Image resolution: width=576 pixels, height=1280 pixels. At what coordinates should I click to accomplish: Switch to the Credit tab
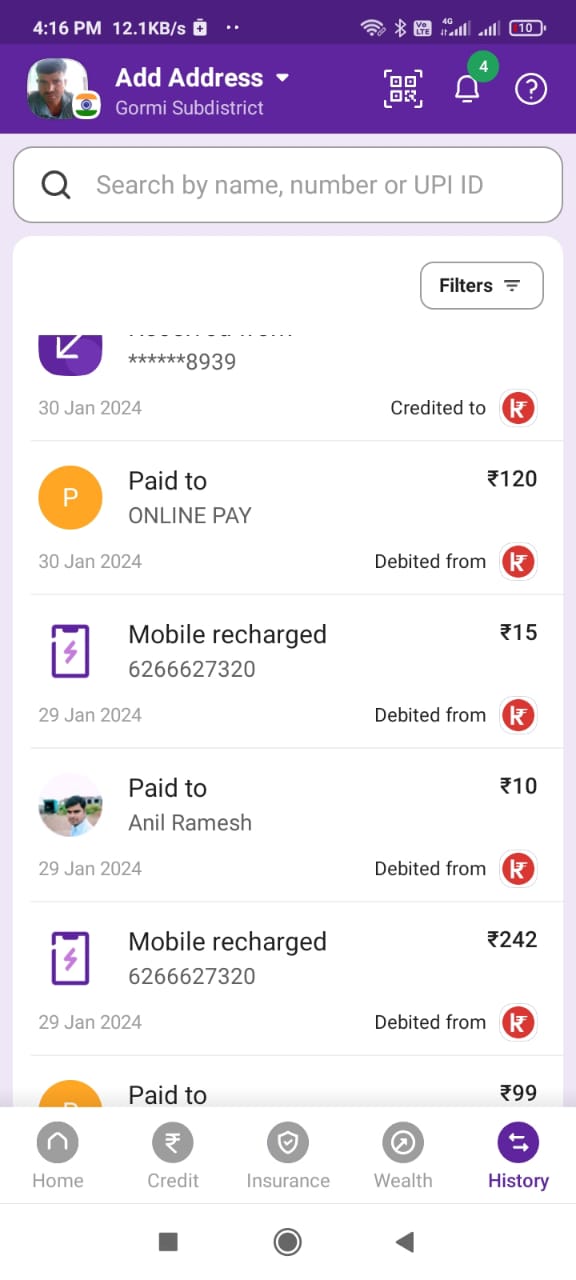coord(173,1156)
